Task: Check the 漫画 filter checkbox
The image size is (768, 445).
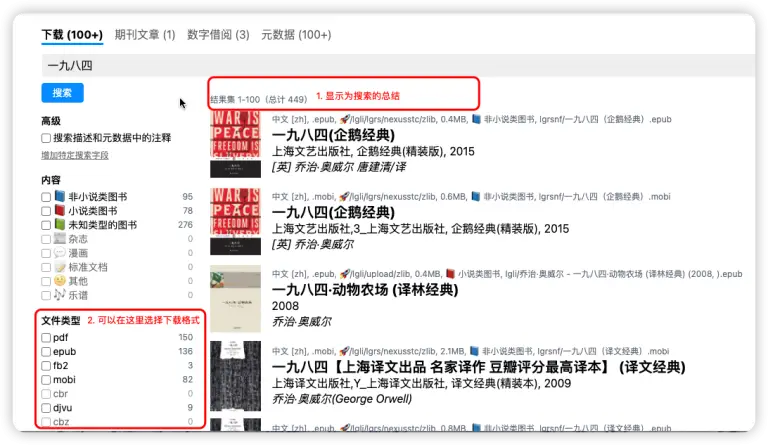Action: [46, 253]
